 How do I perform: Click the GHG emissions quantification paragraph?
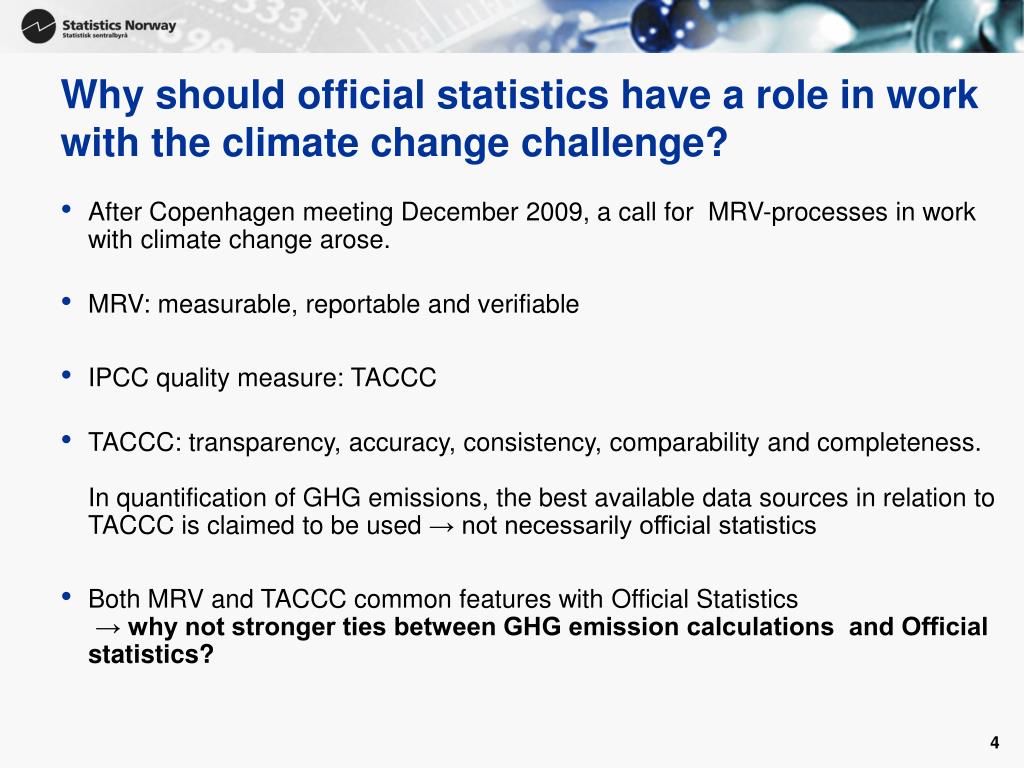541,511
